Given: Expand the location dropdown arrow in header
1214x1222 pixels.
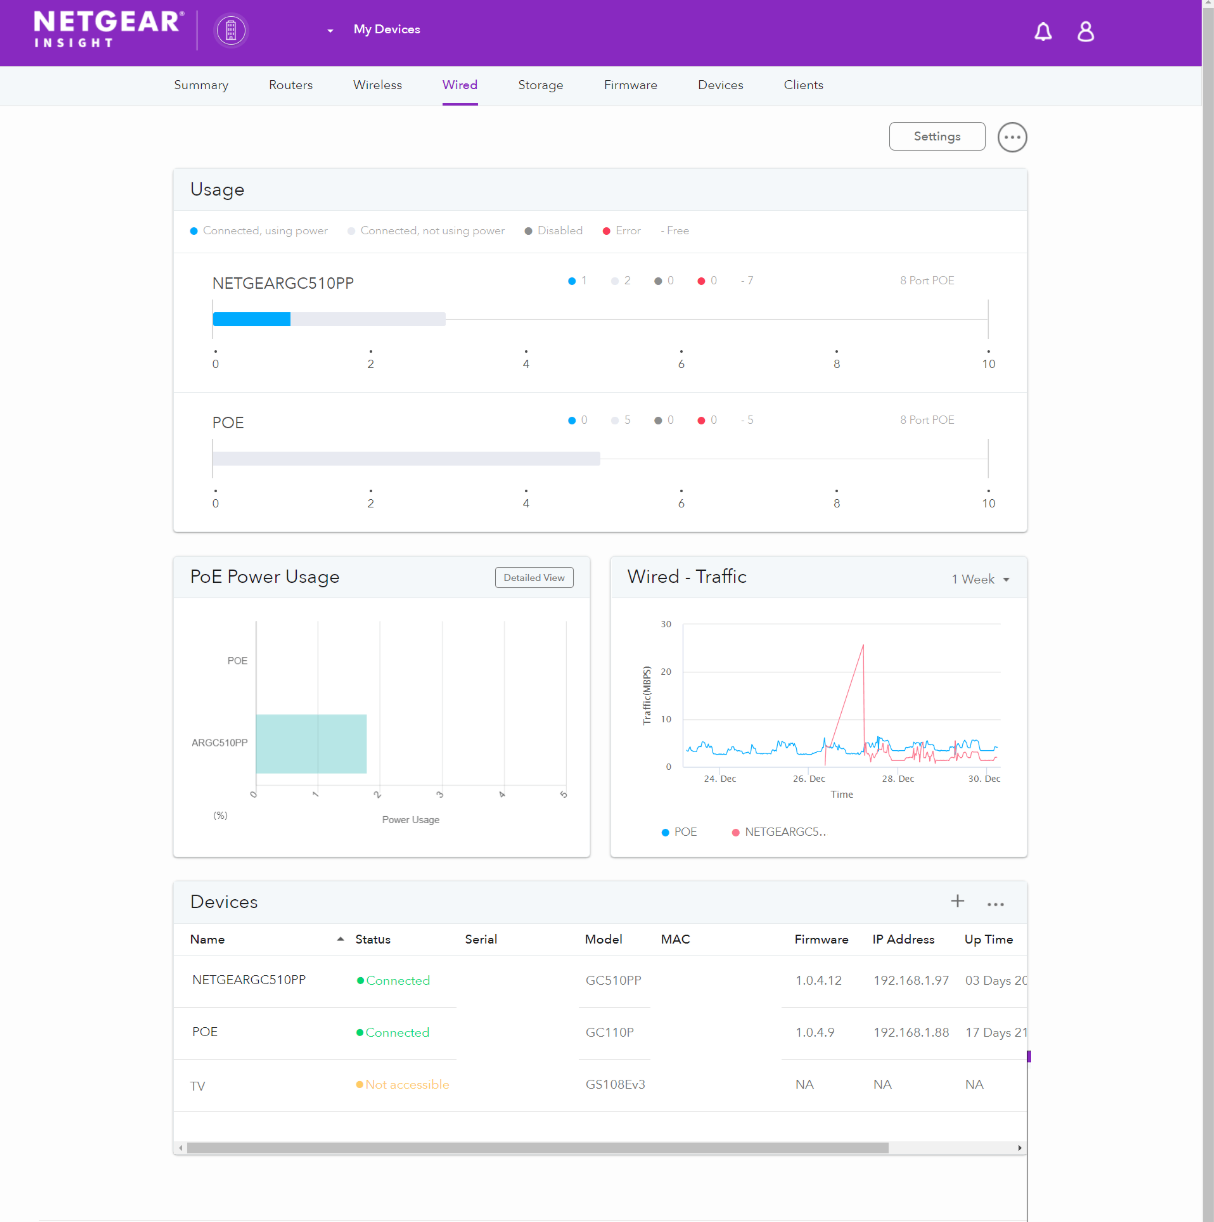Looking at the screenshot, I should point(330,31).
